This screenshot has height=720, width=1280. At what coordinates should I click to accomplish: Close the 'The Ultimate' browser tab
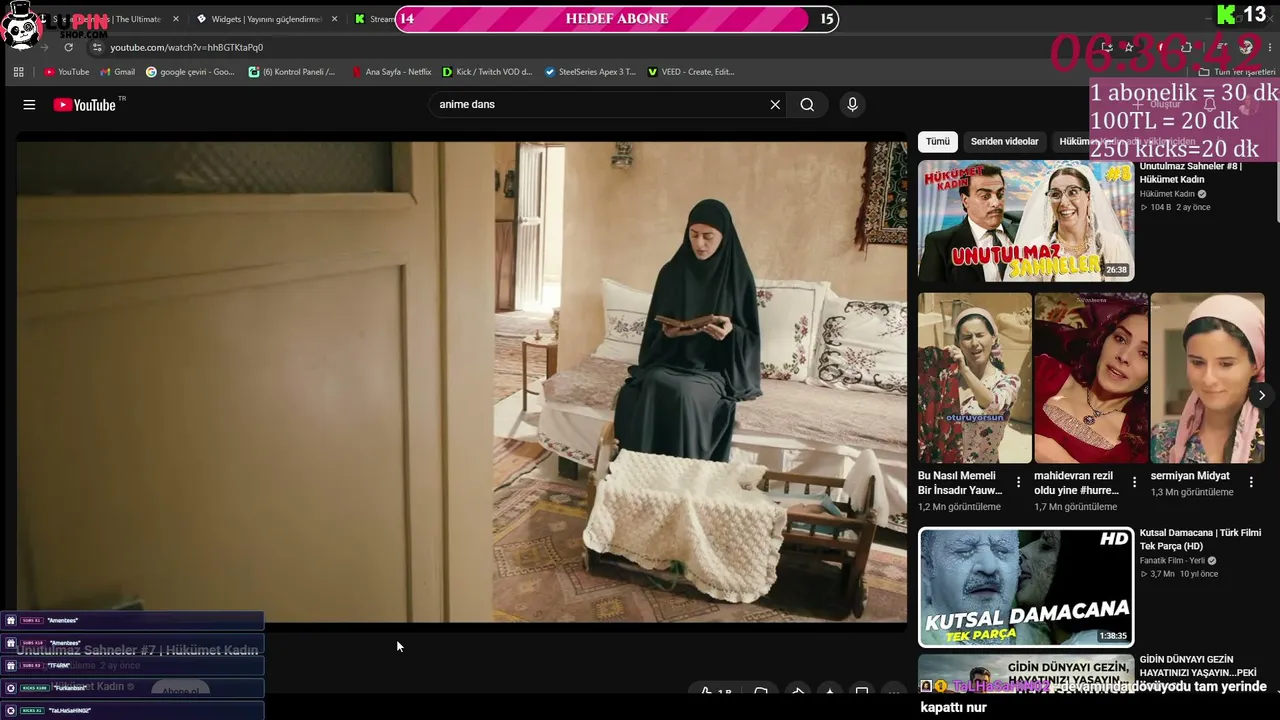coord(176,19)
